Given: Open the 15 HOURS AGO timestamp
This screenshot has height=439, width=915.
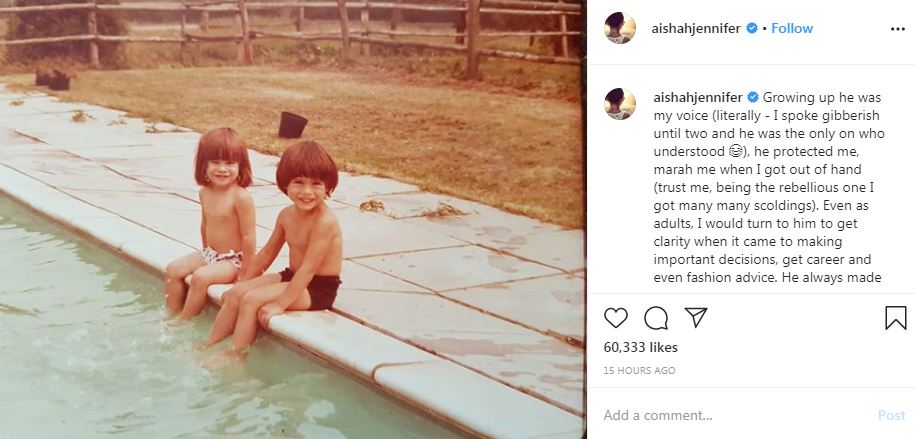Looking at the screenshot, I should click(640, 371).
